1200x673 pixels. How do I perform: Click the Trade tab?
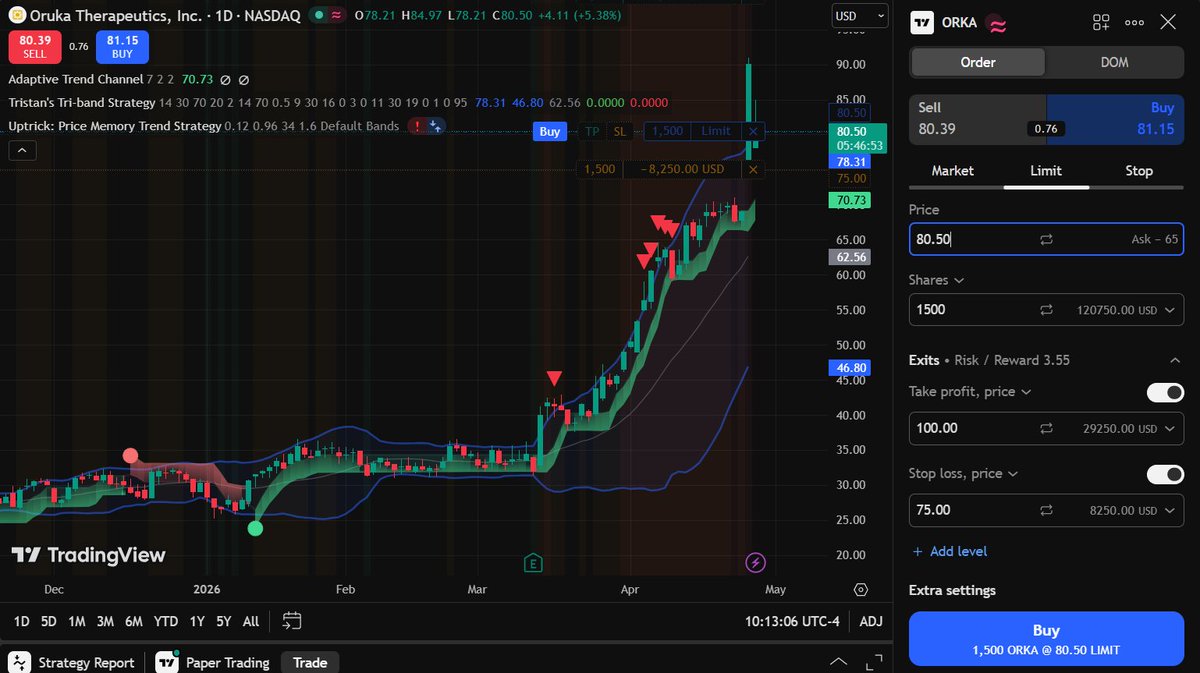(310, 662)
